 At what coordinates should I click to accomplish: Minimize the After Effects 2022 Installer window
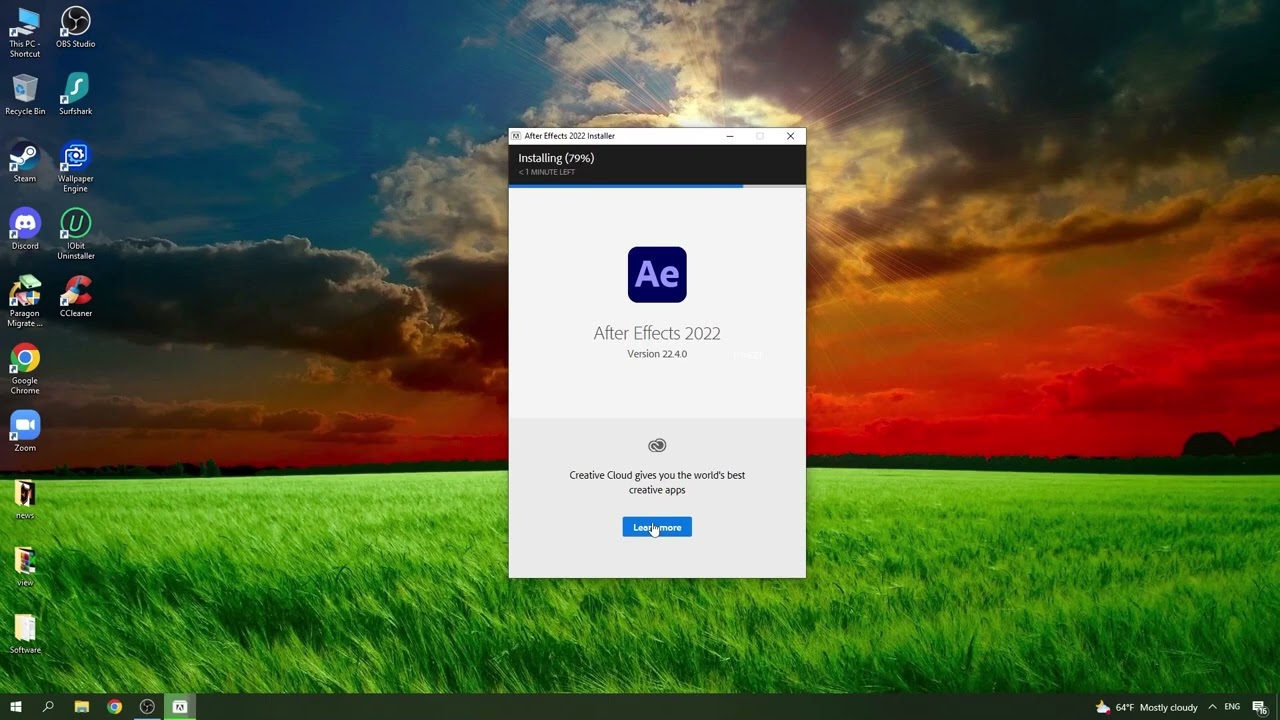730,136
